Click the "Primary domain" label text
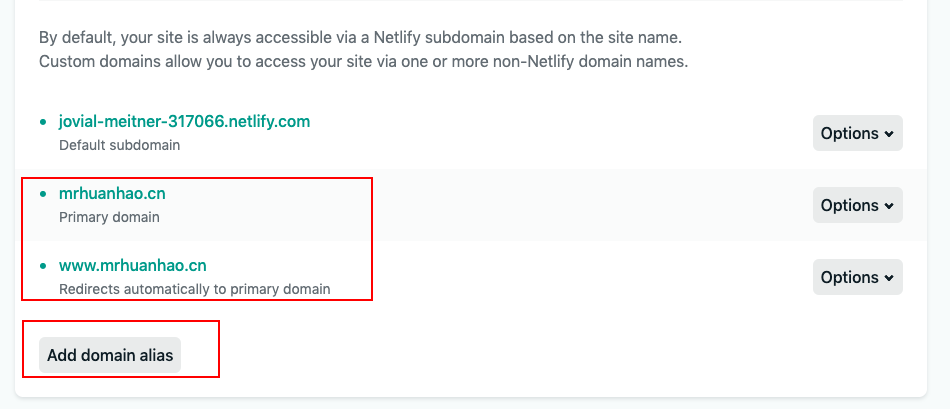 (109, 217)
